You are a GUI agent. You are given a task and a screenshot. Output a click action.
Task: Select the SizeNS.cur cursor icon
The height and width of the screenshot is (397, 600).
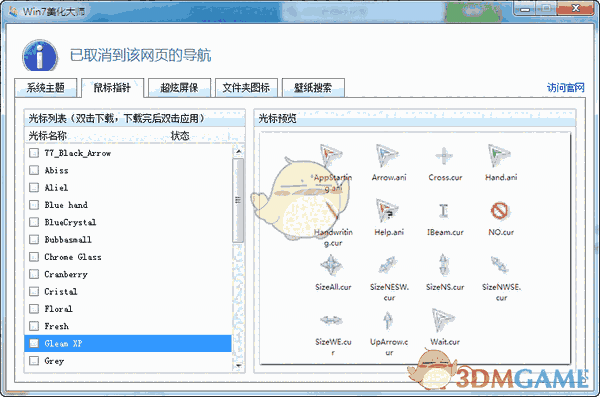[x=443, y=265]
